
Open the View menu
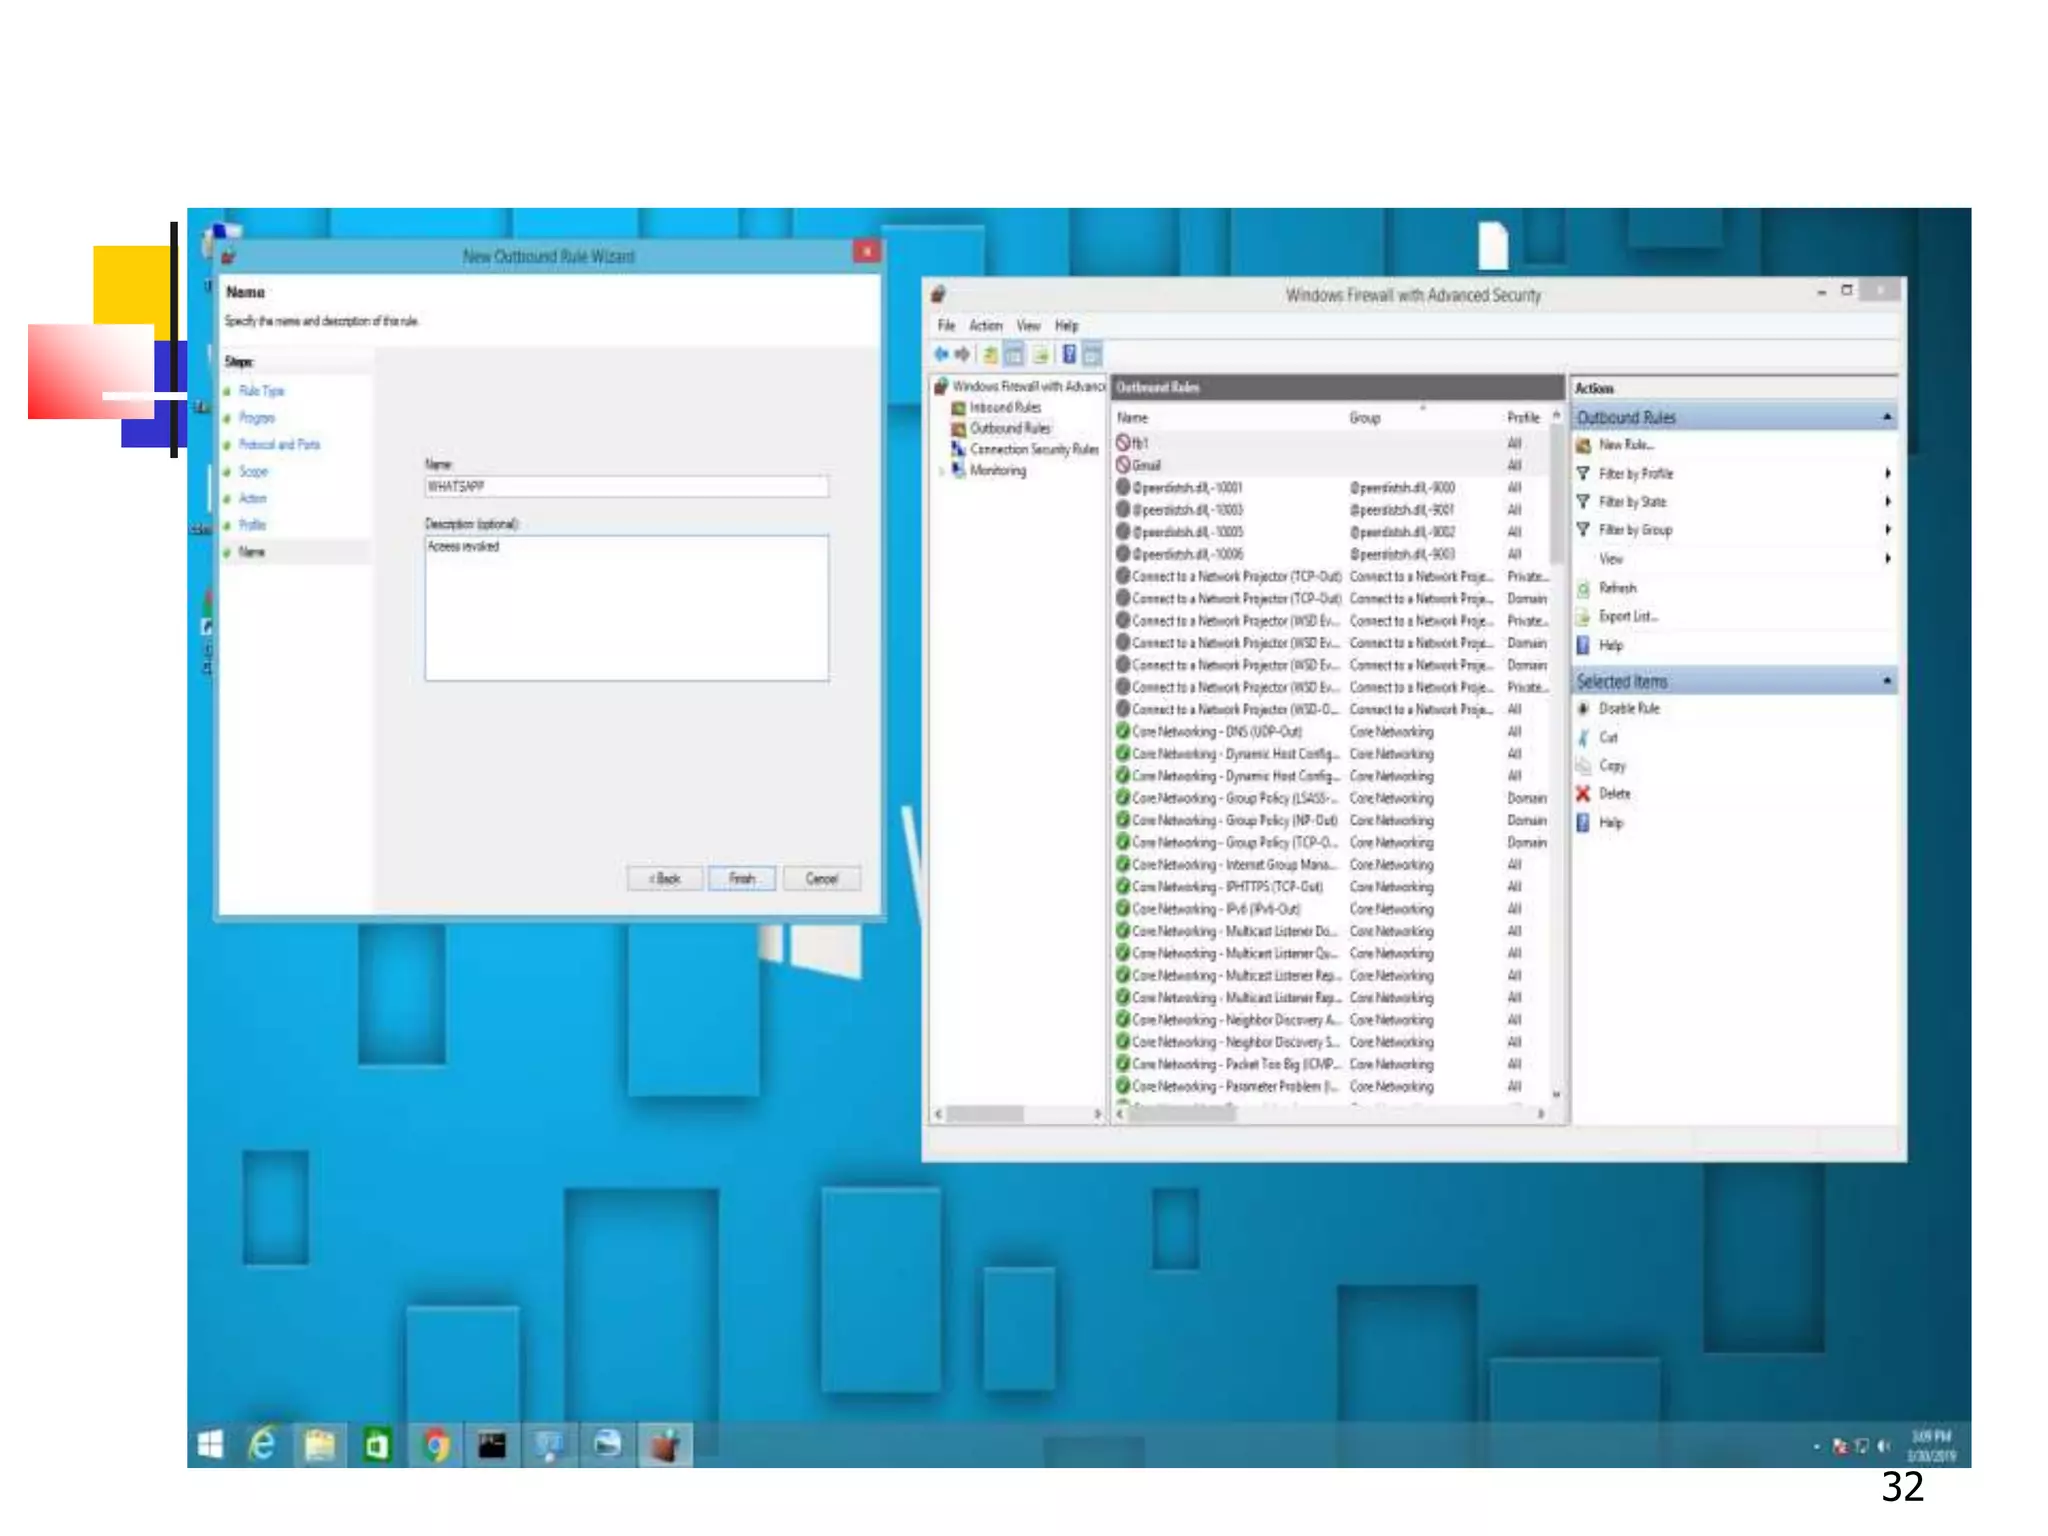tap(1028, 326)
